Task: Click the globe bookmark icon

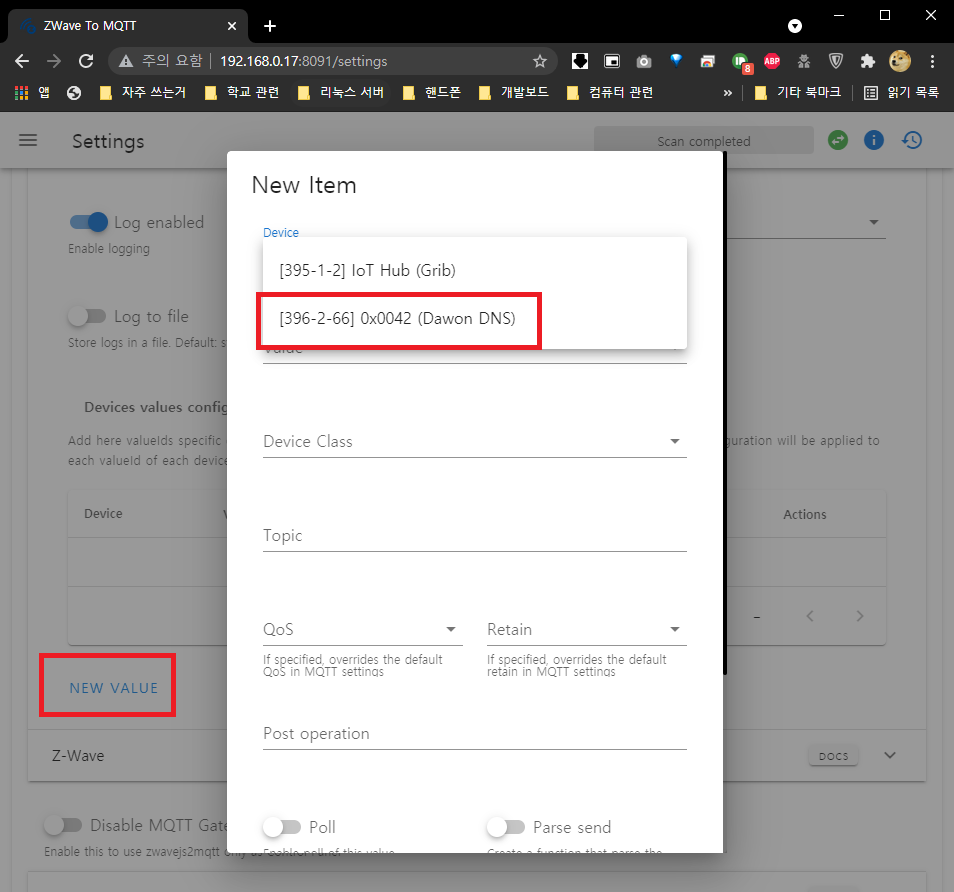Action: [x=74, y=92]
